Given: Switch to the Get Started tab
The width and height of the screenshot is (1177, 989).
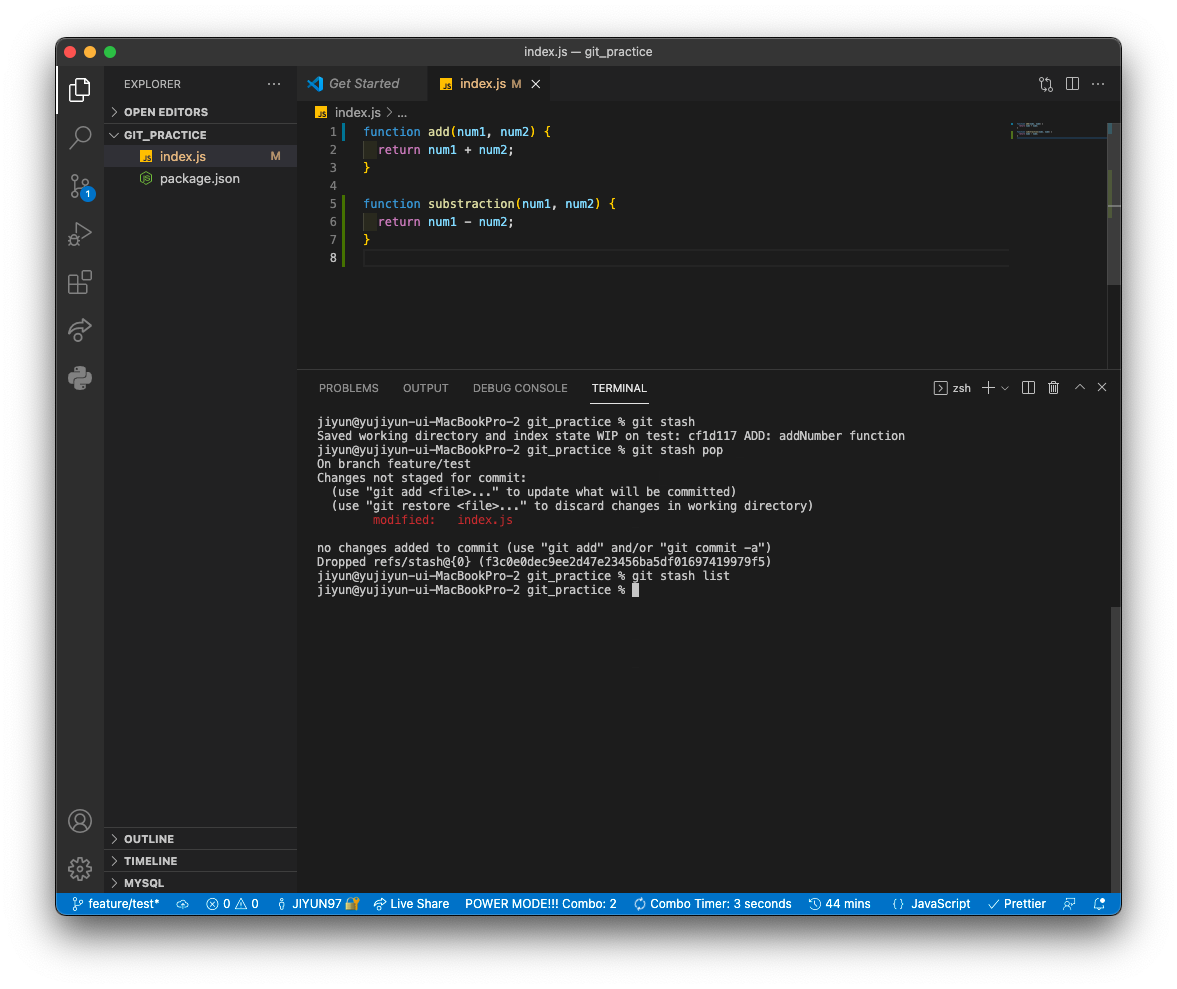Looking at the screenshot, I should point(363,84).
